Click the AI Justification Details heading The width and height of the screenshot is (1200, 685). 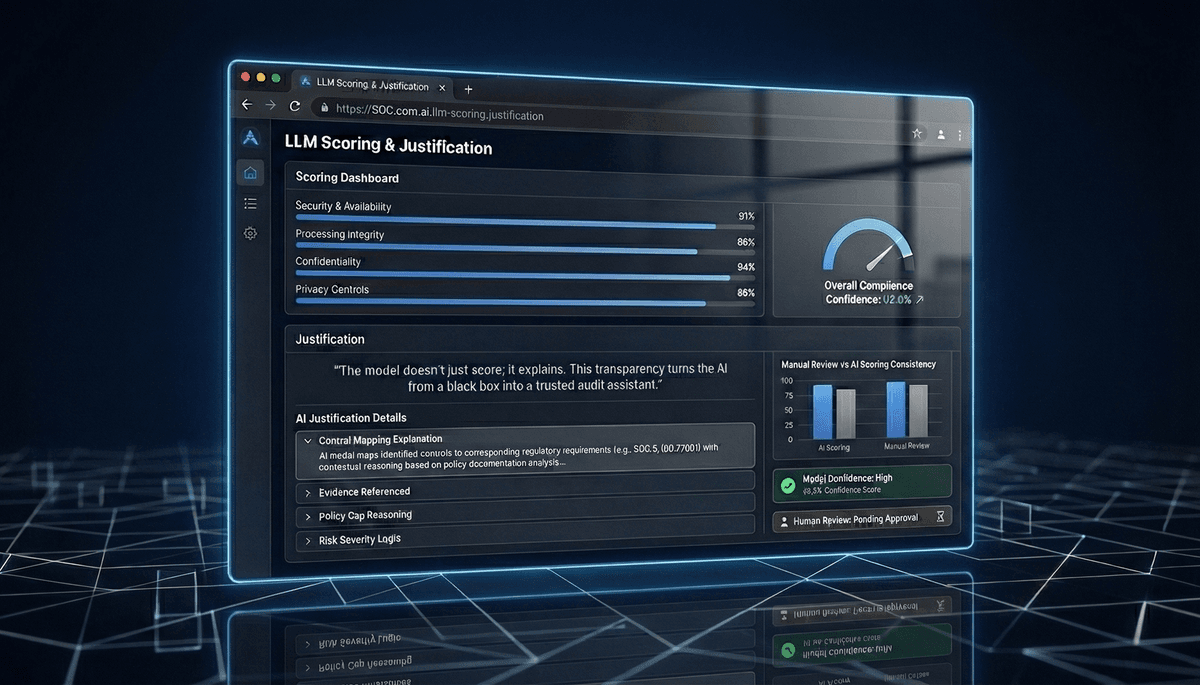(351, 418)
